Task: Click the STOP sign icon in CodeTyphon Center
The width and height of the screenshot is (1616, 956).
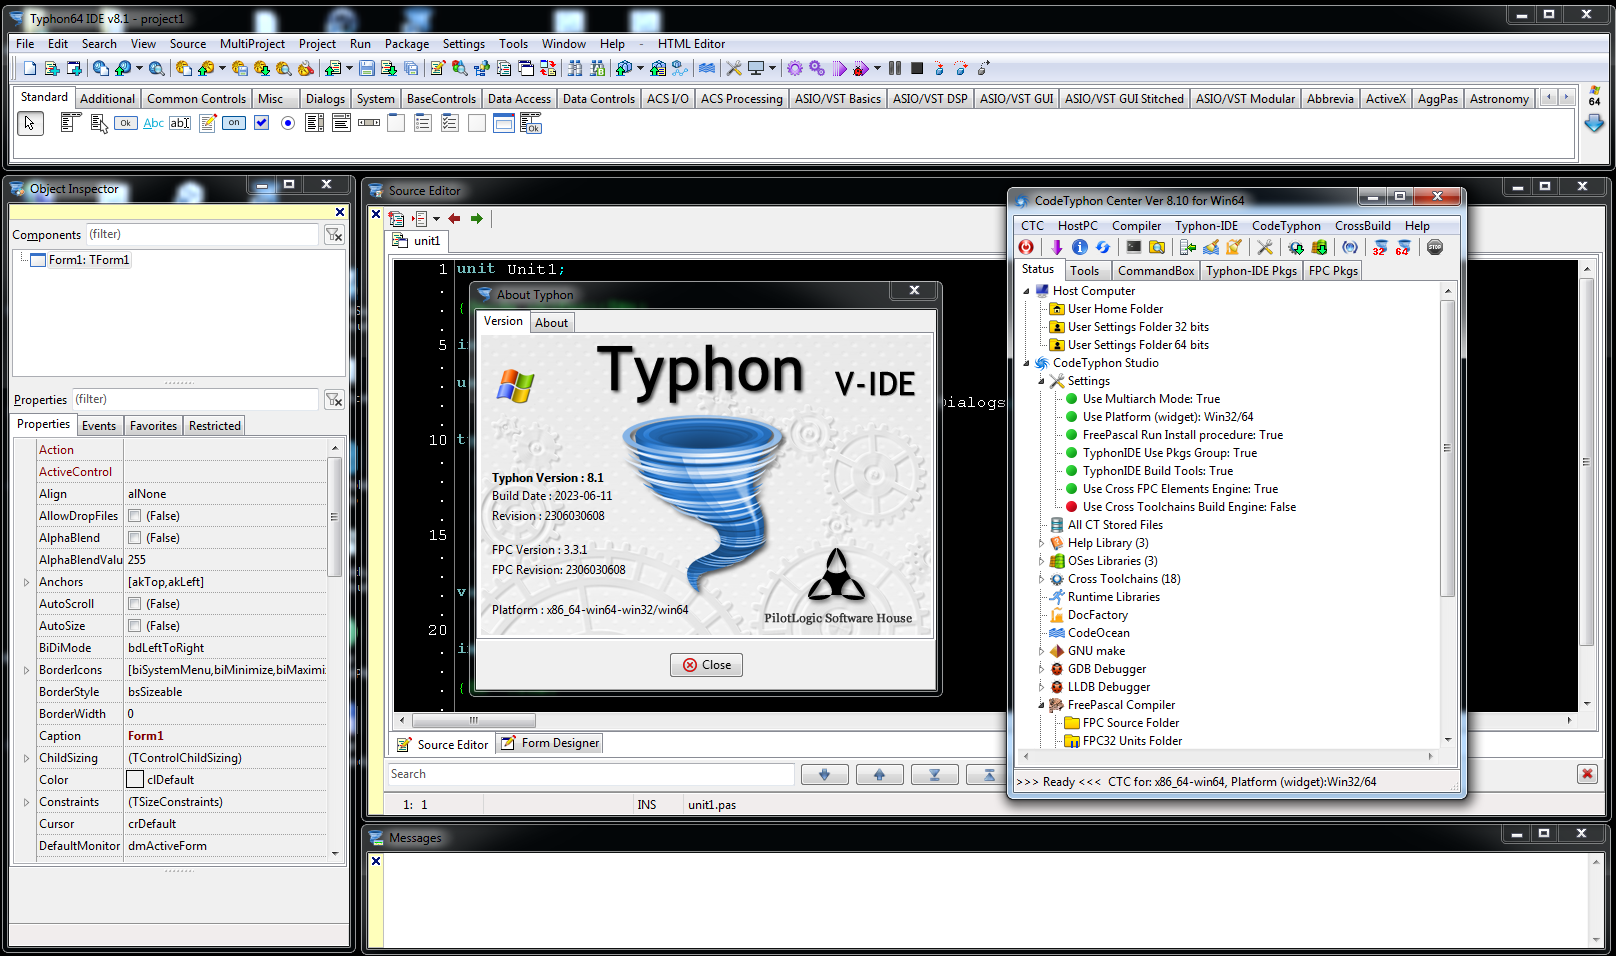Action: [x=1435, y=247]
